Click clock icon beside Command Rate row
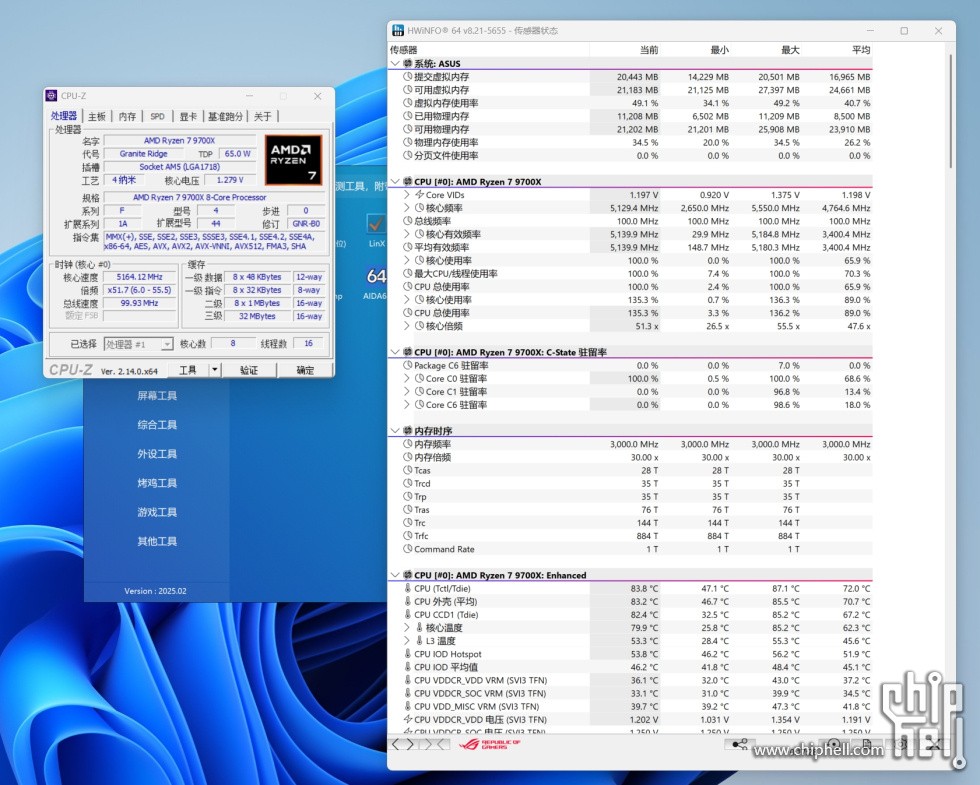Screen dimensions: 980x785 click(408, 549)
